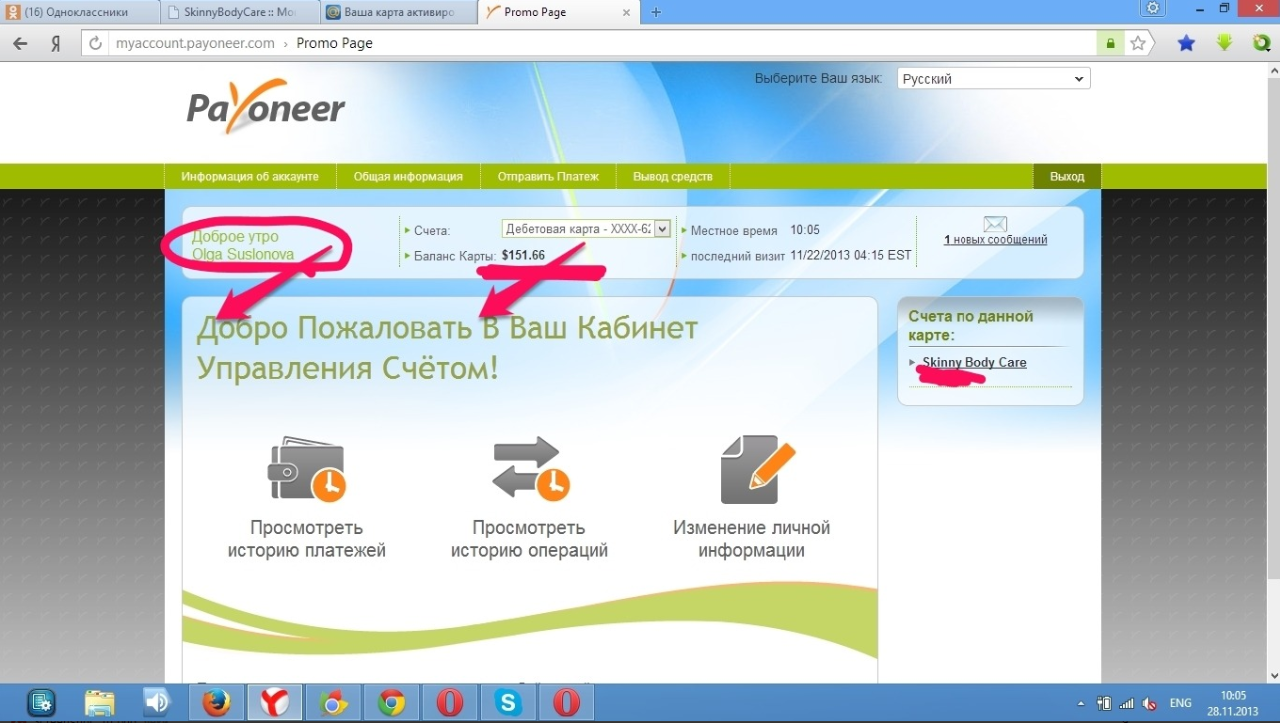Viewport: 1280px width, 723px height.
Task: Open browser settings gear in the title bar
Action: pos(1153,8)
